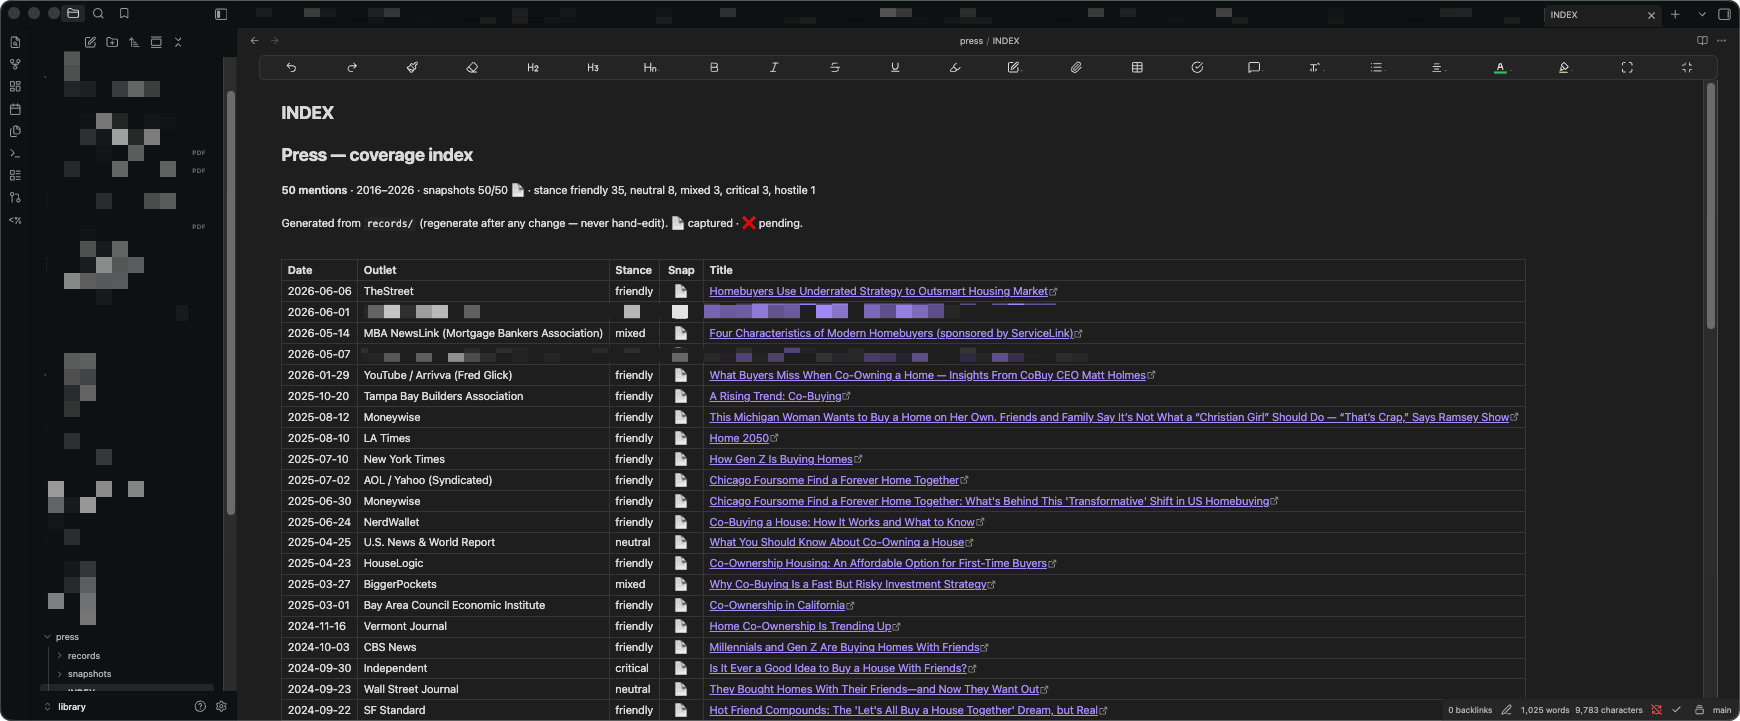Expand the records folder
The height and width of the screenshot is (721, 1740).
point(84,656)
